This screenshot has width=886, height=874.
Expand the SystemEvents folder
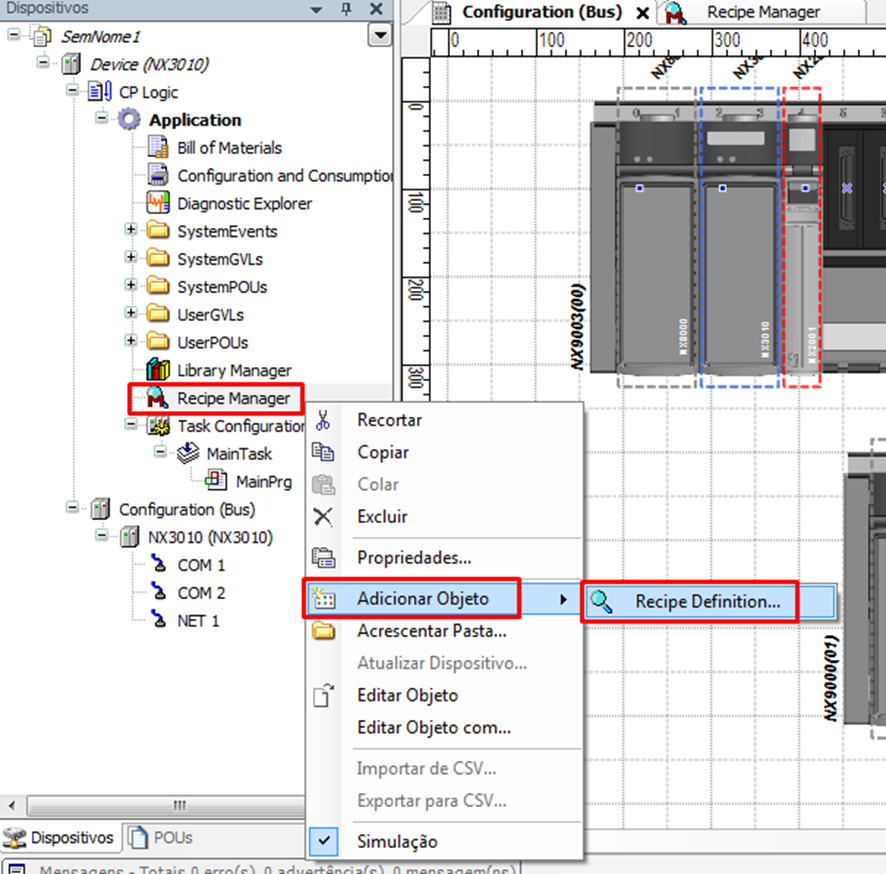[x=130, y=231]
